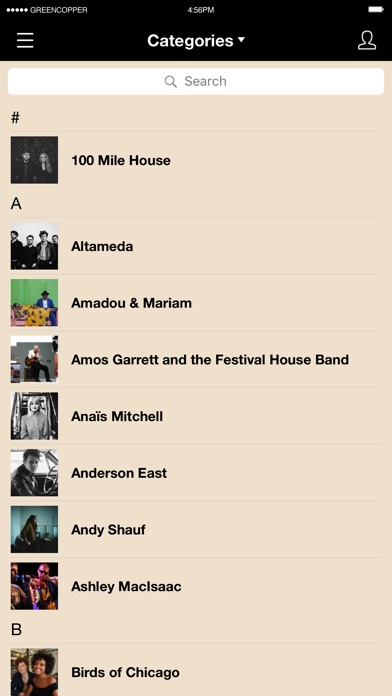392x696 pixels.
Task: Tap the A section header
Action: [16, 204]
